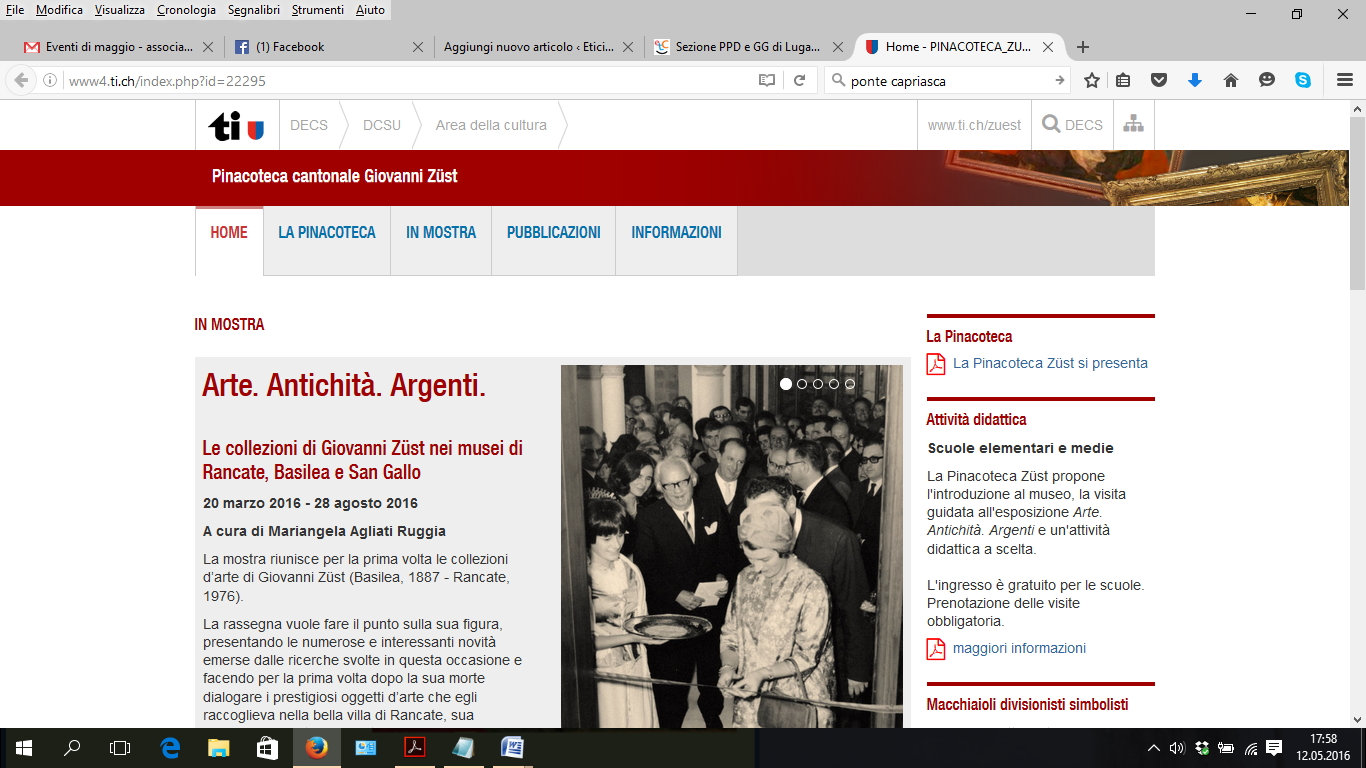Viewport: 1366px width, 768px height.
Task: Show bookmarks list icon
Action: (x=1123, y=81)
